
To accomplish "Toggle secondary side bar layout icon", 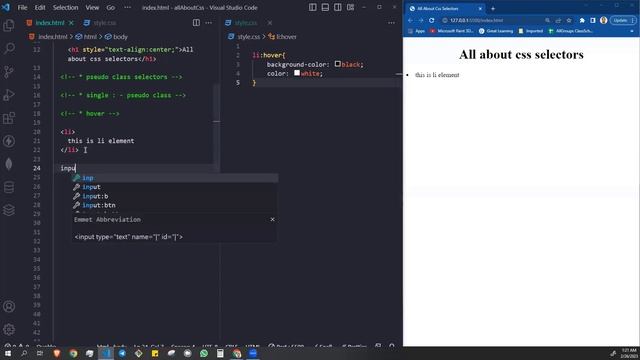I will [x=338, y=7].
